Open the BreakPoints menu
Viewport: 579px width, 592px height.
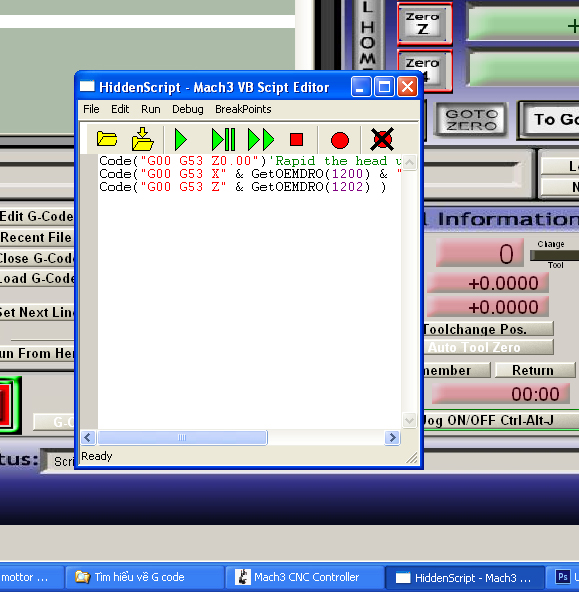[243, 109]
